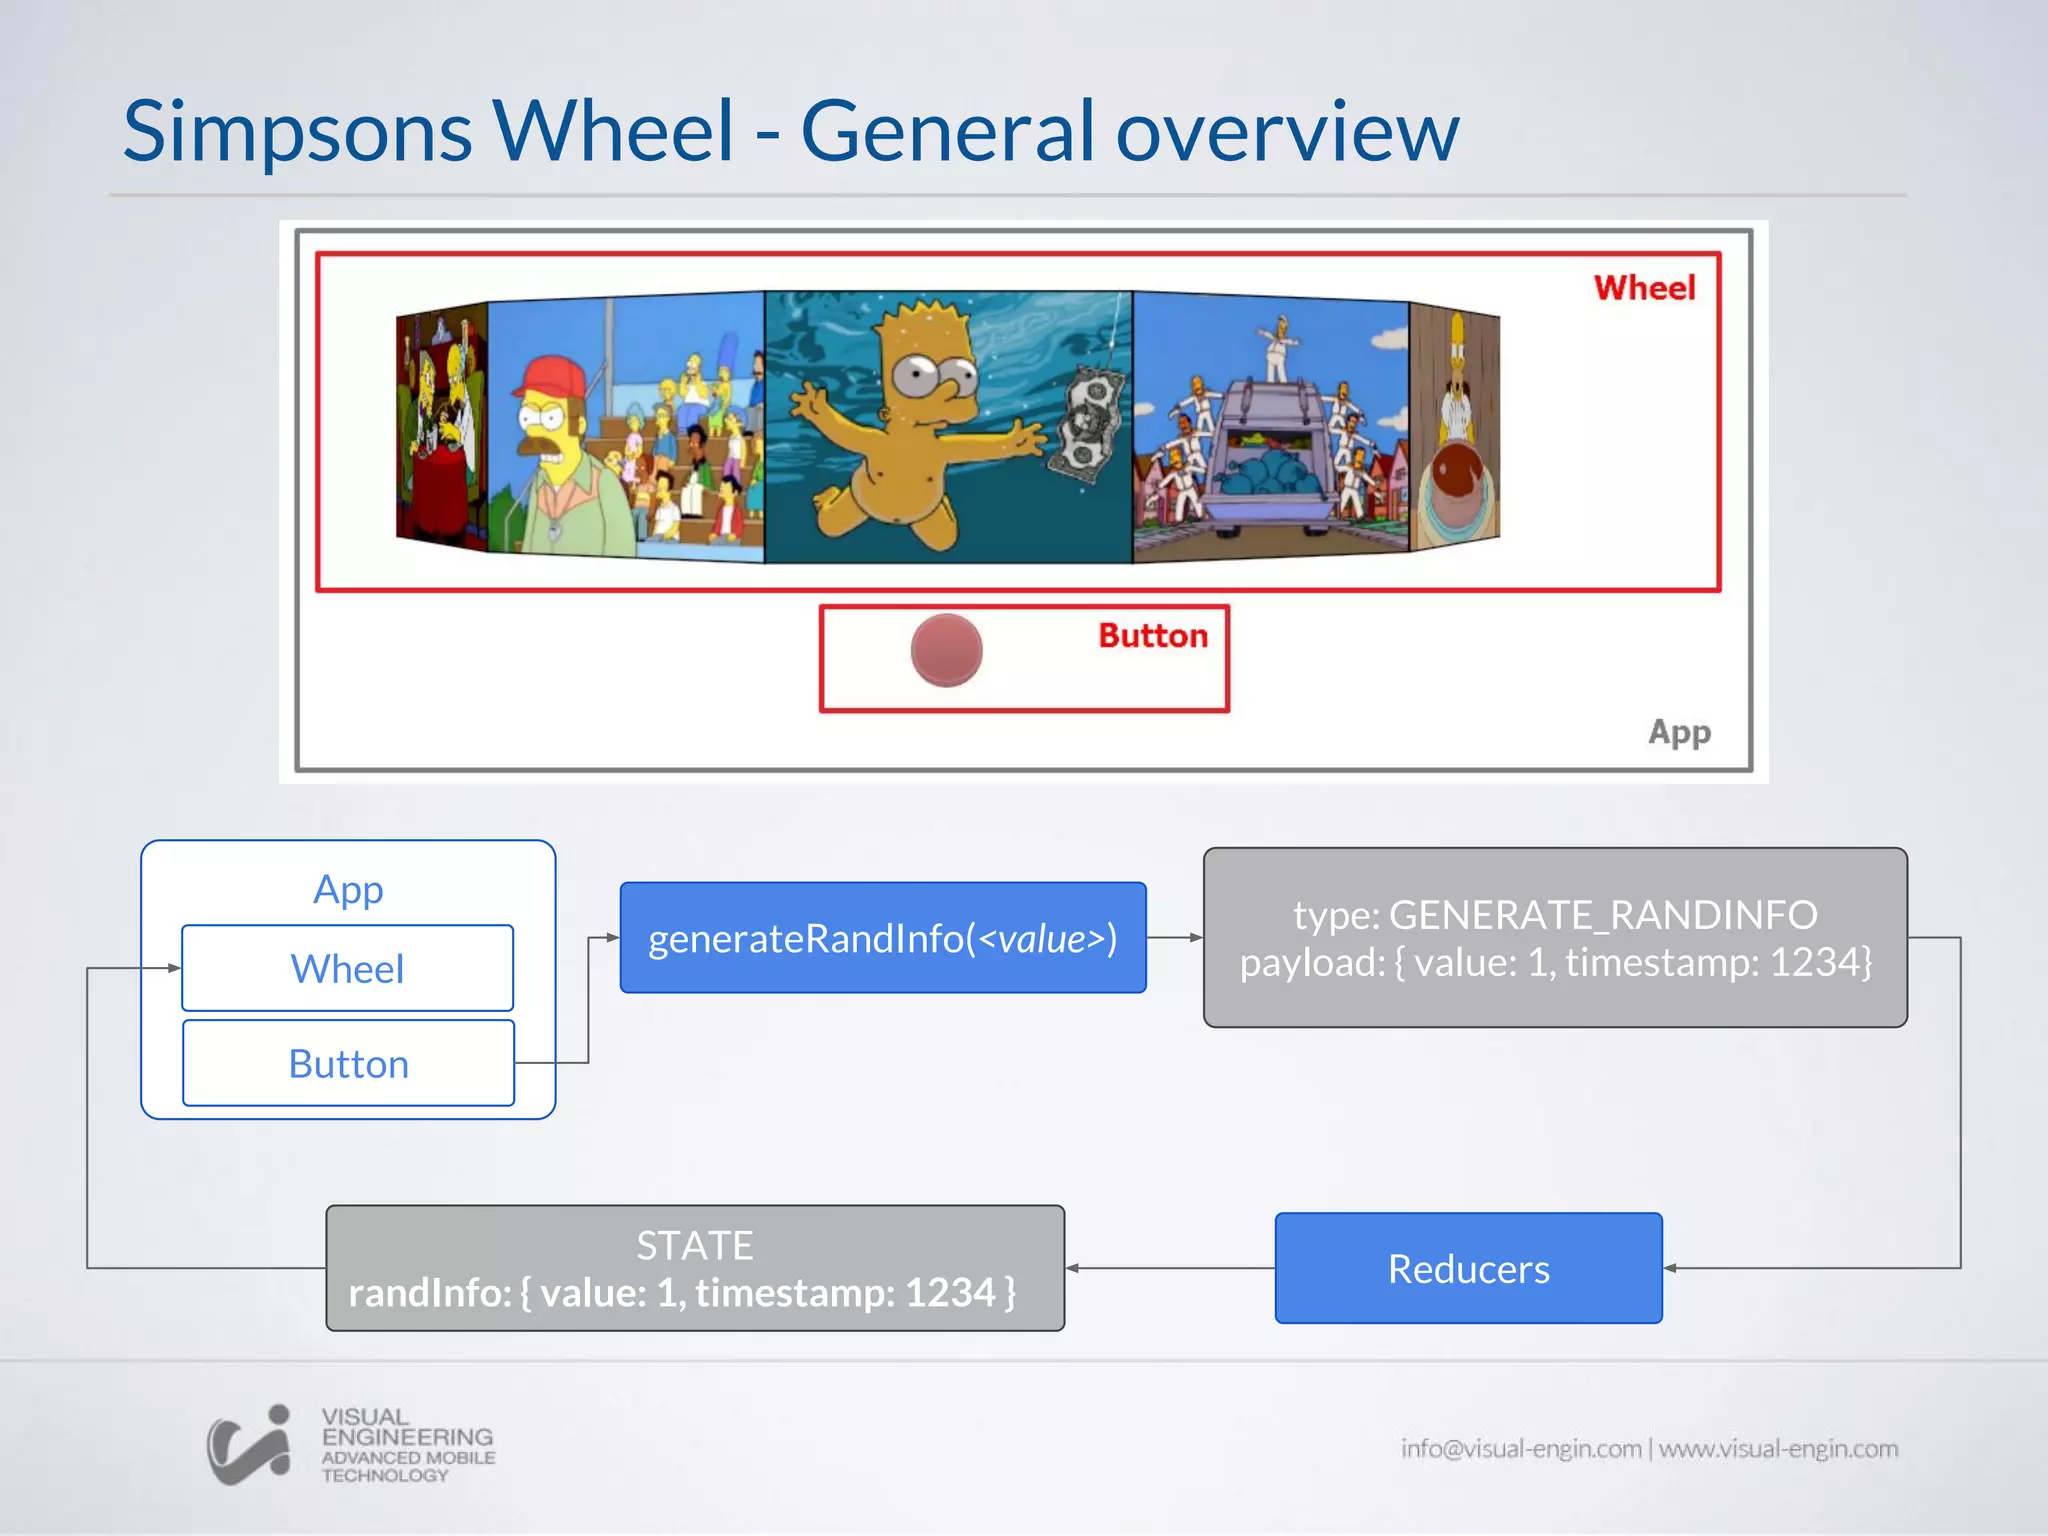The width and height of the screenshot is (2048, 1536).
Task: Click the 'App' diagram title
Action: pos(348,889)
